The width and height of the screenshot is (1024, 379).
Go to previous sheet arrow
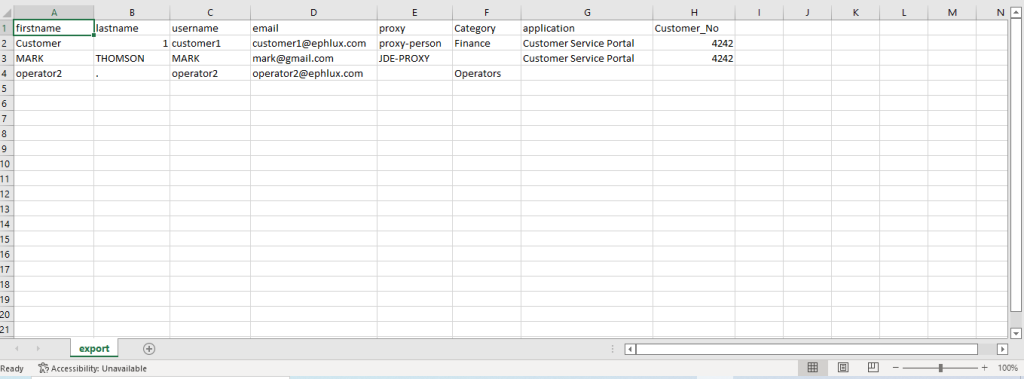pyautogui.click(x=16, y=349)
